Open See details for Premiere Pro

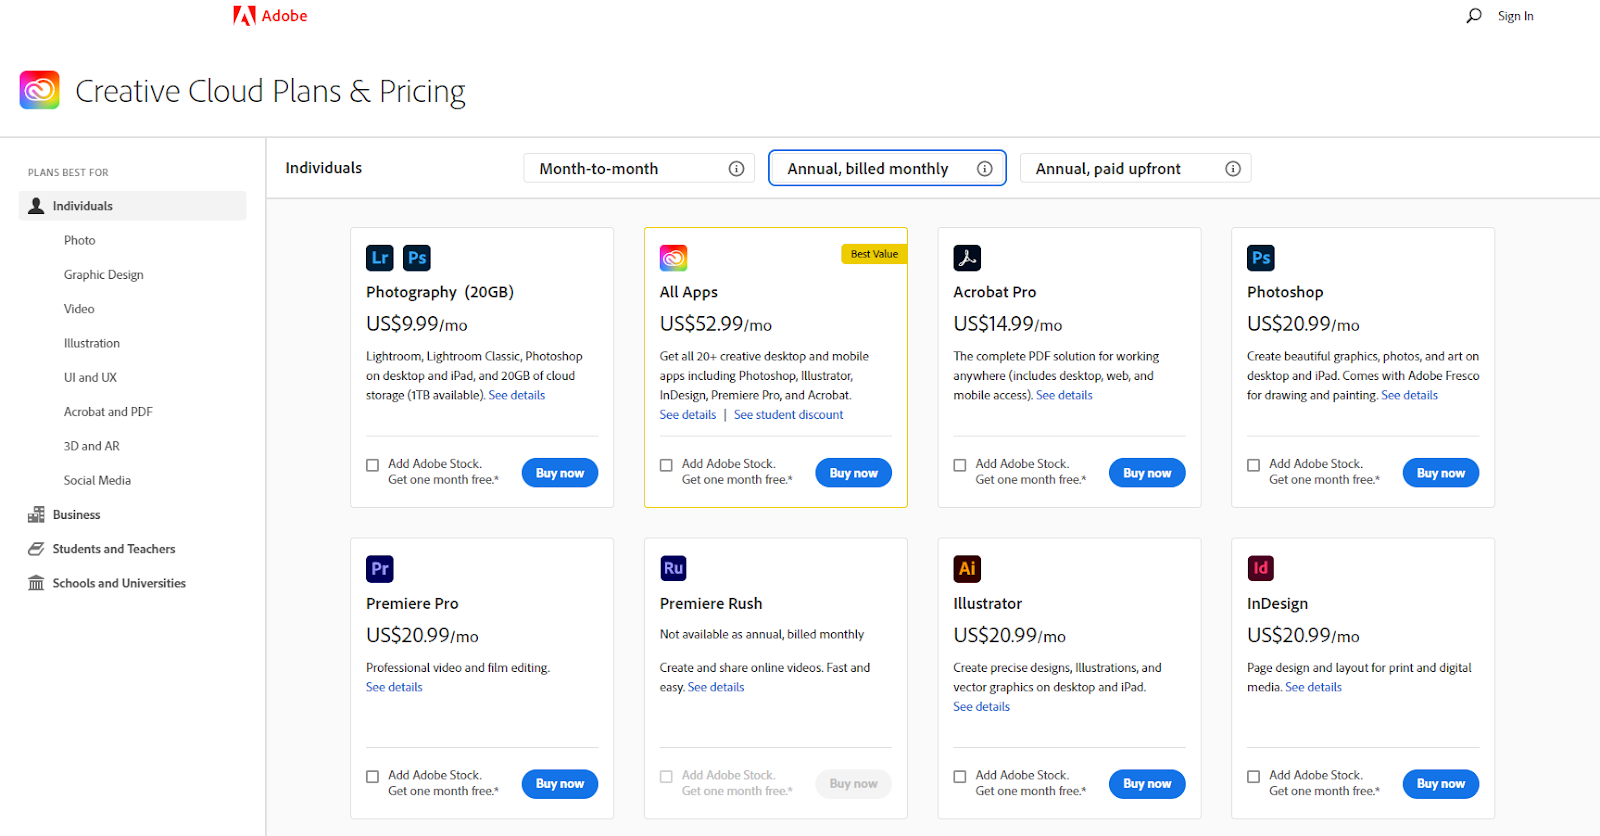pyautogui.click(x=394, y=687)
